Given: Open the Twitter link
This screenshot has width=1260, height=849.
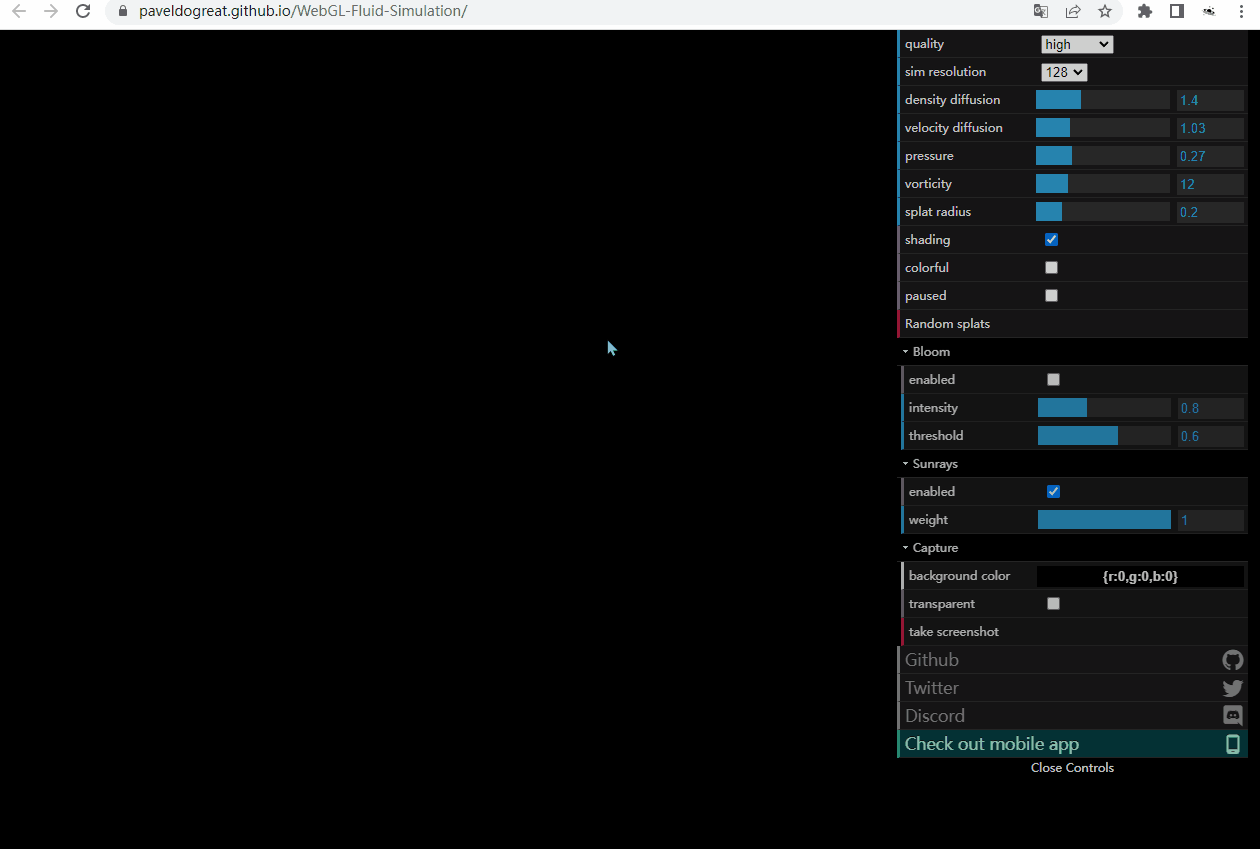Looking at the screenshot, I should 1073,688.
